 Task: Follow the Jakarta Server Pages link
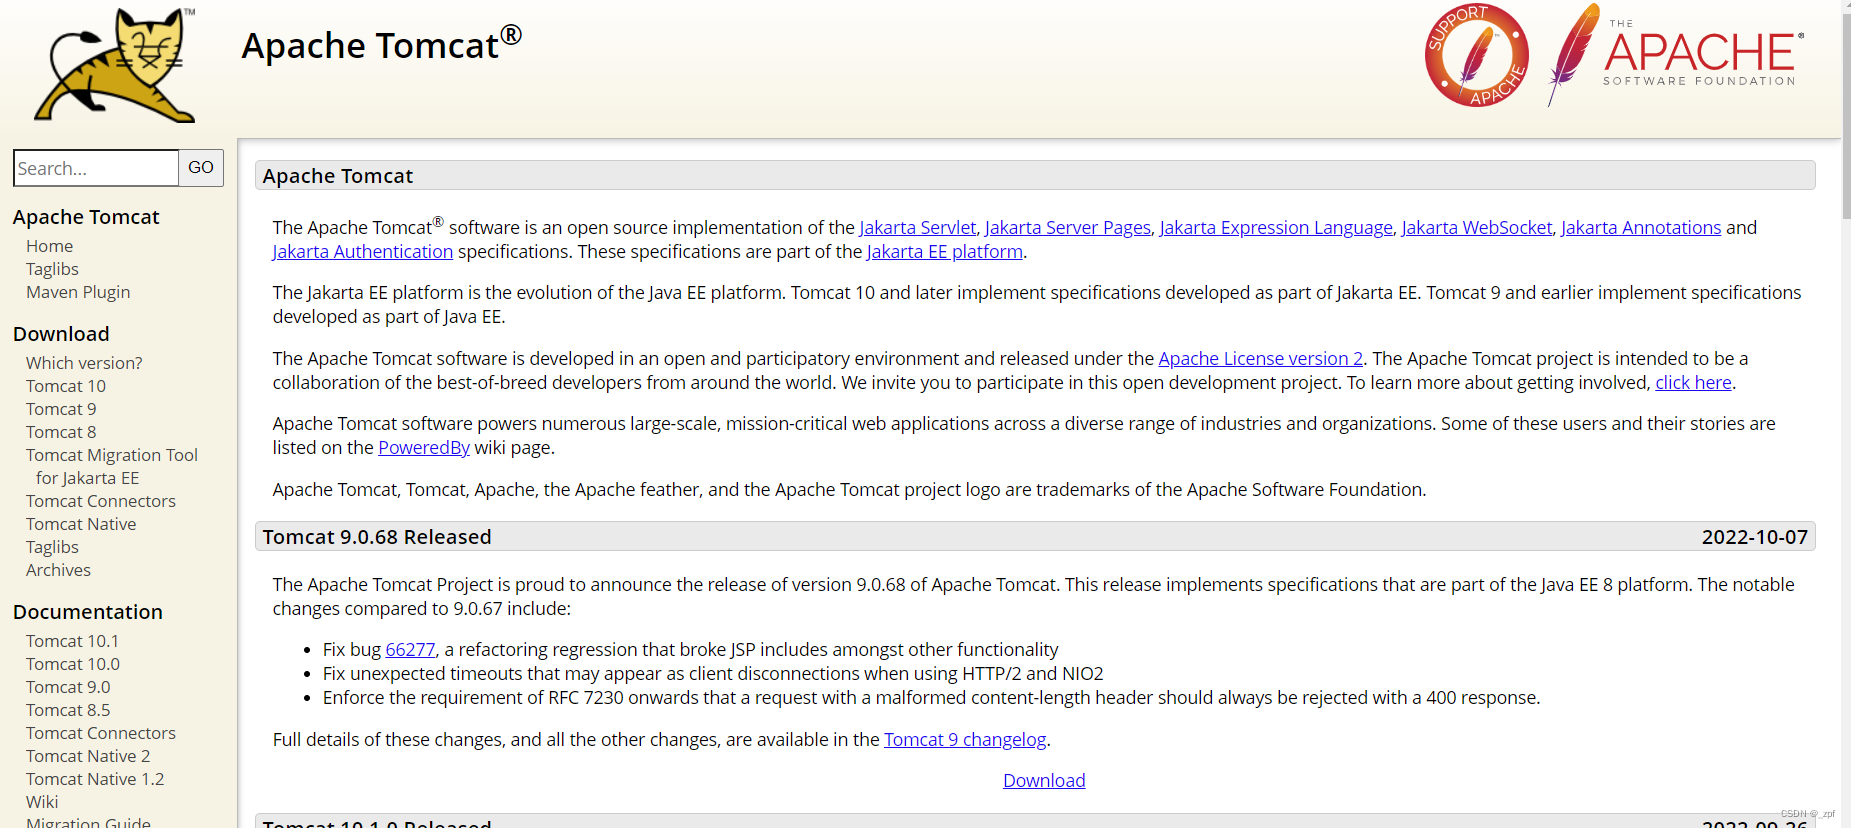(1067, 228)
